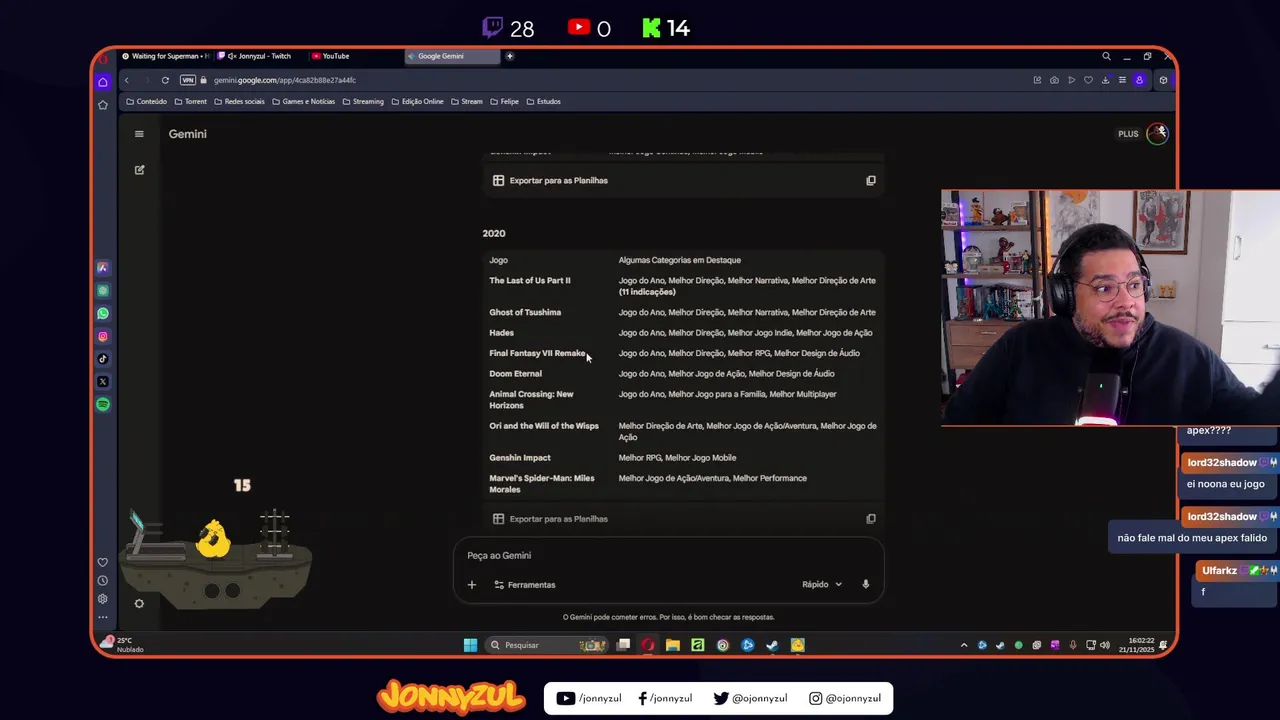Click the Windows taskbar Pesquisar search box
This screenshot has height=720, width=1280.
coord(547,645)
